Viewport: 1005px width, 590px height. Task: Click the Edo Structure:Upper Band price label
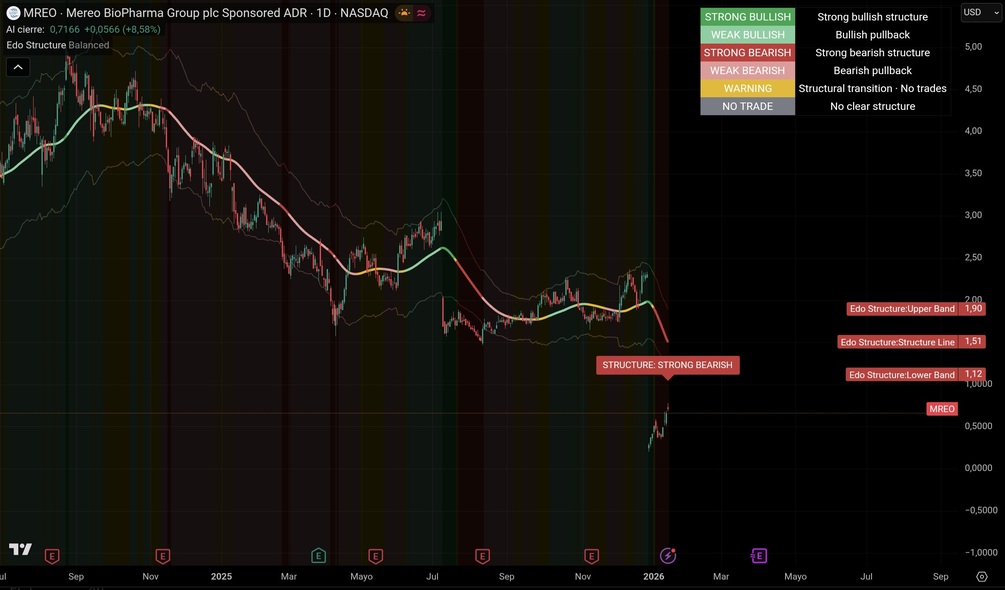pos(902,309)
